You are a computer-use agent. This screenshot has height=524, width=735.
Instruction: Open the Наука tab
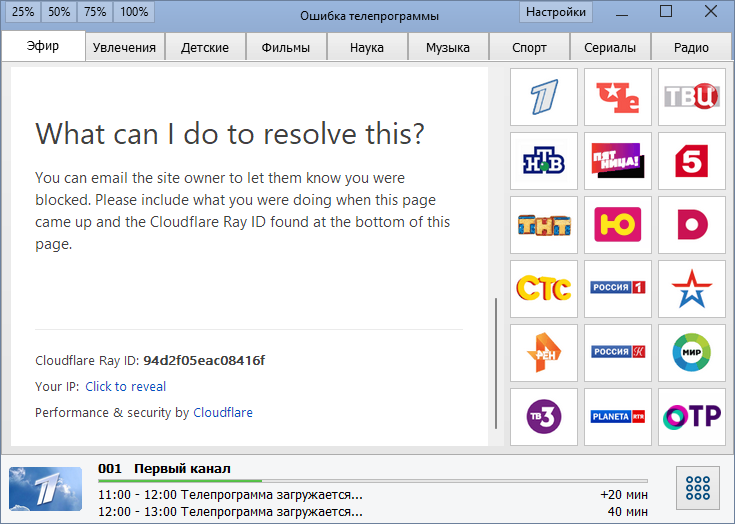pyautogui.click(x=367, y=47)
